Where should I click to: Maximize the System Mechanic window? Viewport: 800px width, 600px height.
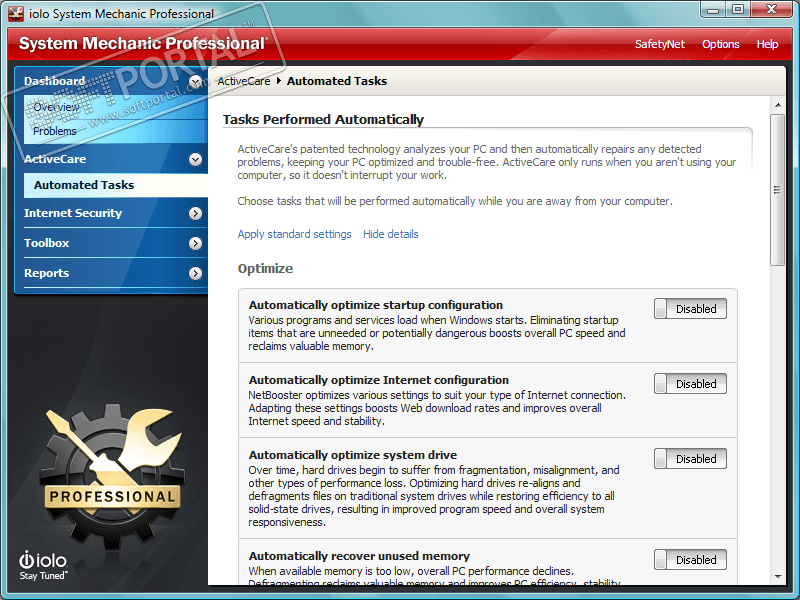pos(738,10)
